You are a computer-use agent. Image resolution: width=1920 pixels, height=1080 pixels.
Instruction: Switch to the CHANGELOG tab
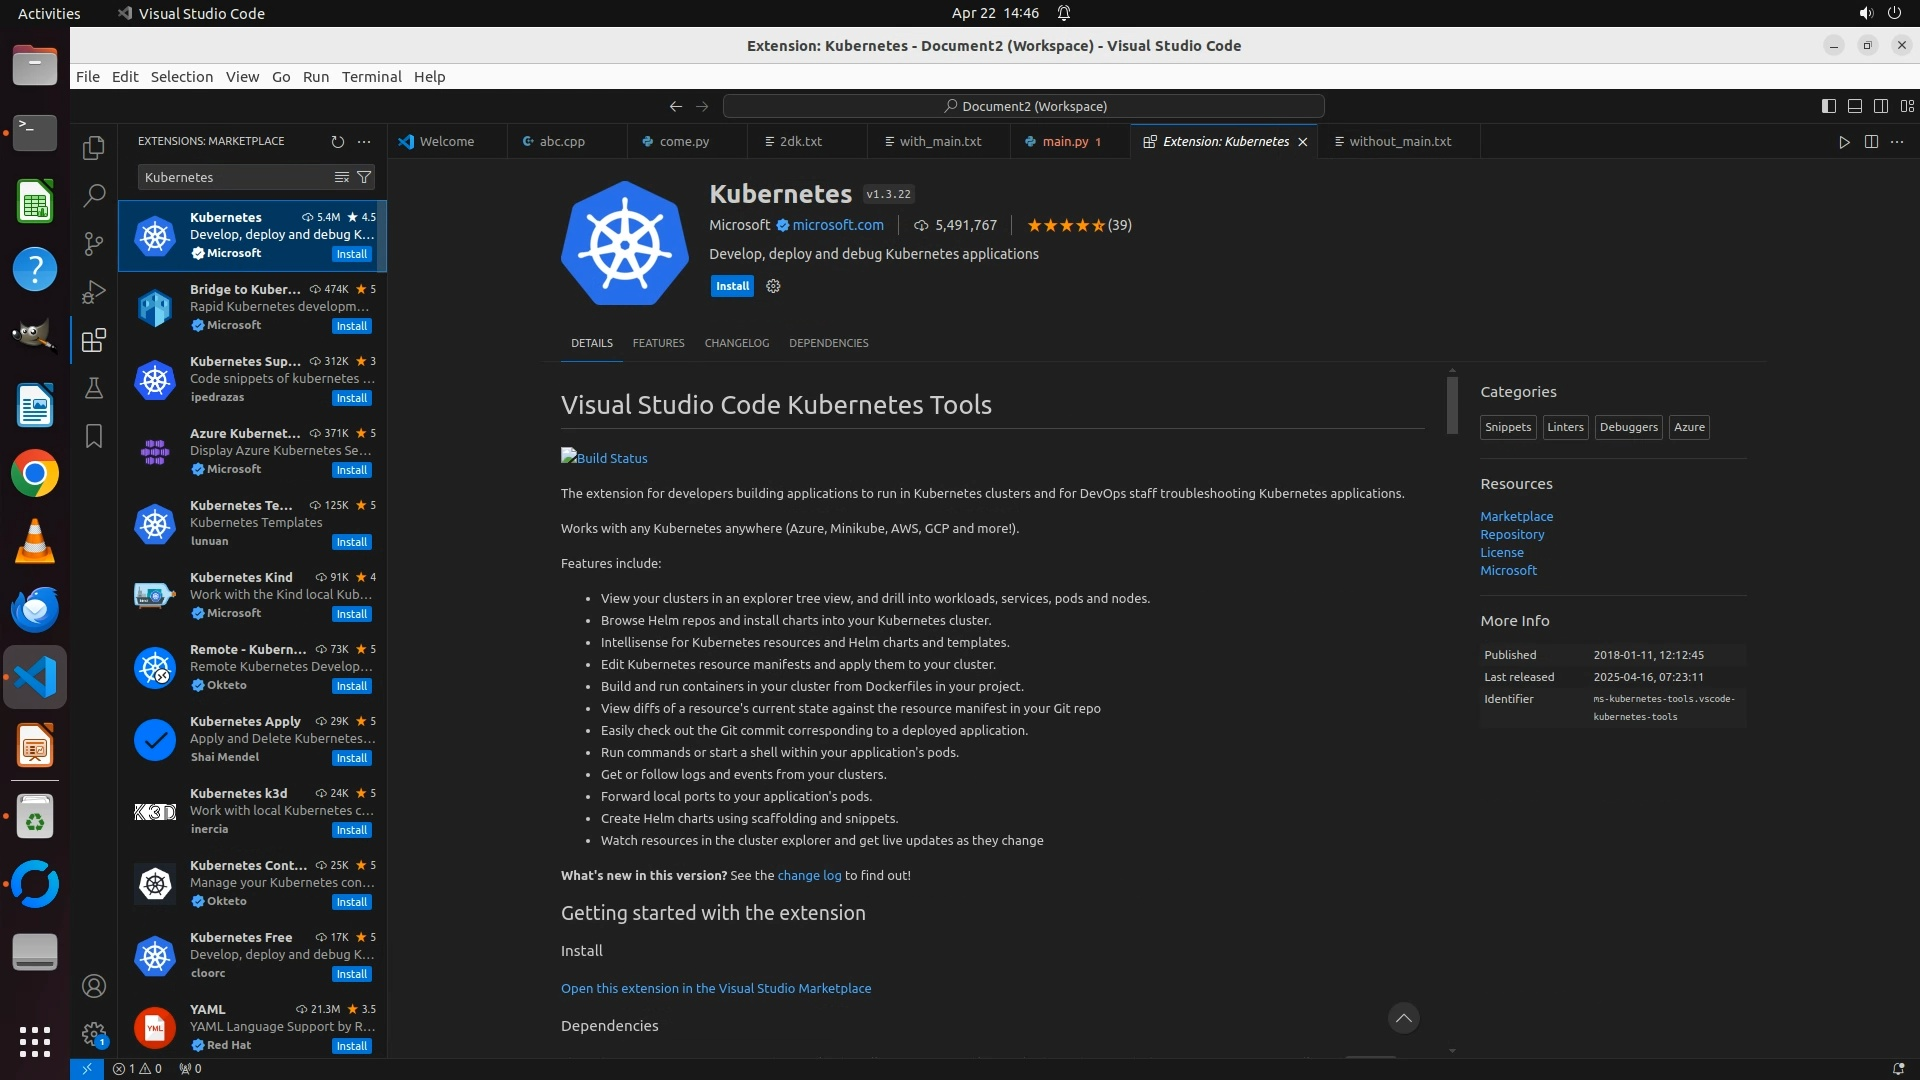coord(736,343)
